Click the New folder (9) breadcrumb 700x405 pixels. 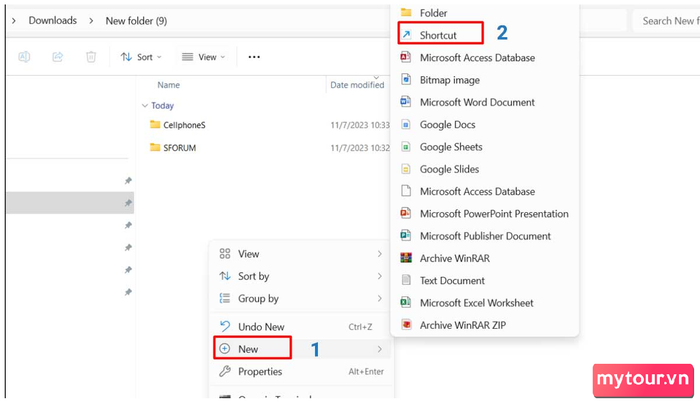(136, 21)
